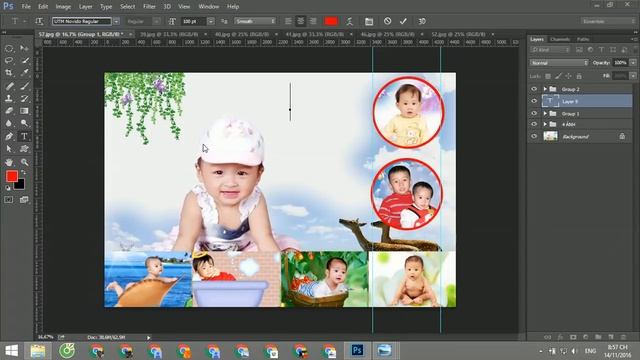The width and height of the screenshot is (640, 360).
Task: Swap foreground and background colors
Action: (x=23, y=173)
